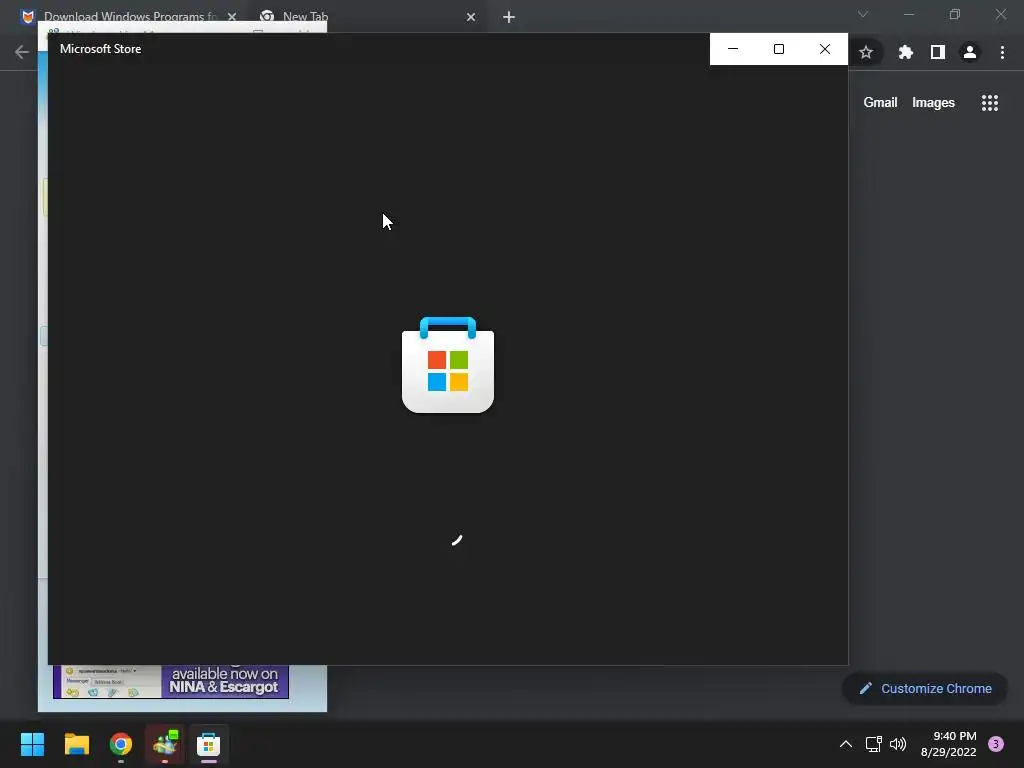Screen dimensions: 1024x768
Task: Close the Download Windows Programs tab
Action: click(x=232, y=17)
